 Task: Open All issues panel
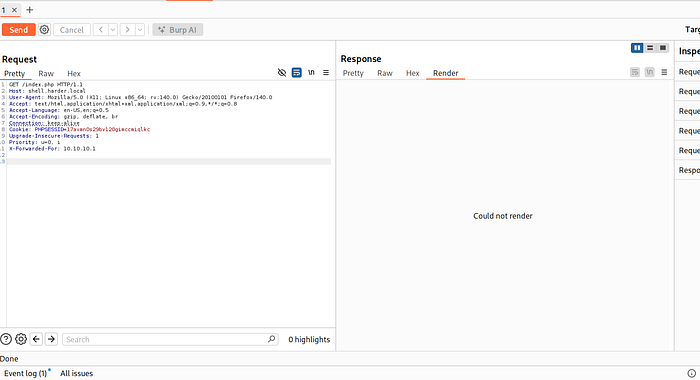tap(76, 374)
